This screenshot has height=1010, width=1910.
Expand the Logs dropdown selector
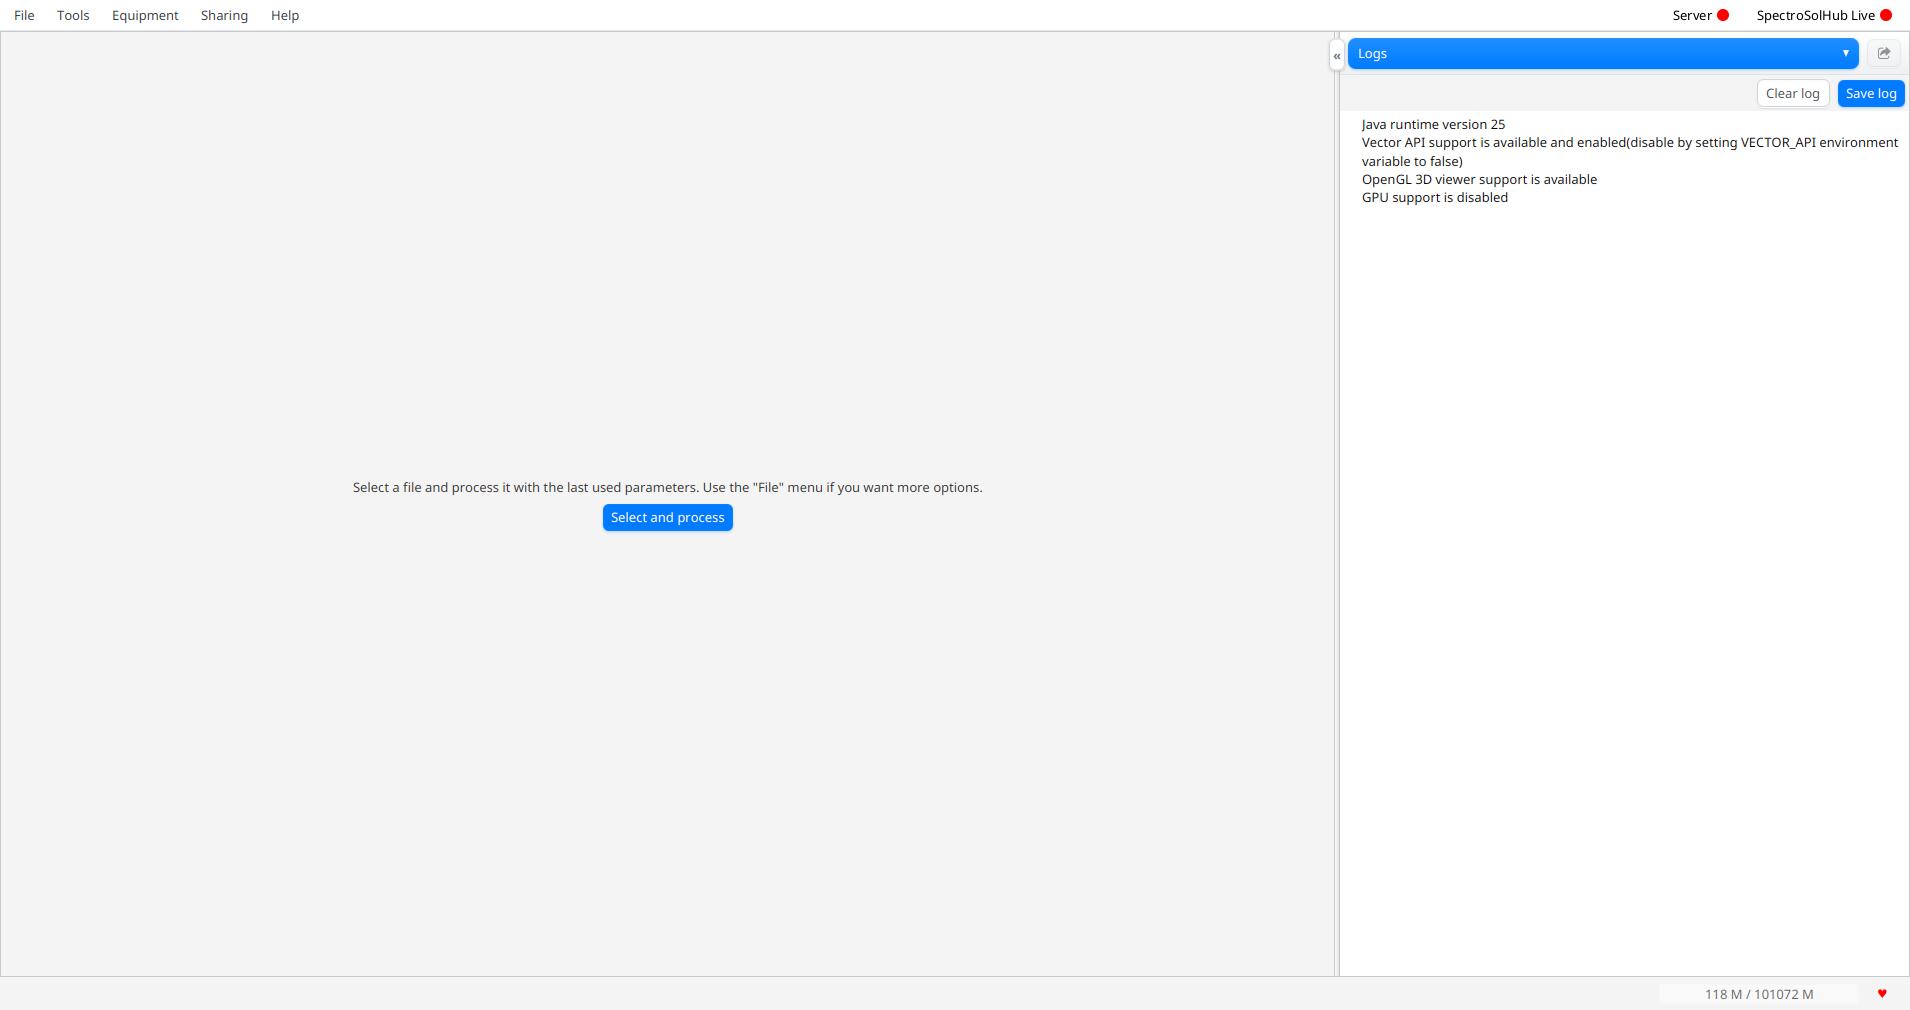1603,53
